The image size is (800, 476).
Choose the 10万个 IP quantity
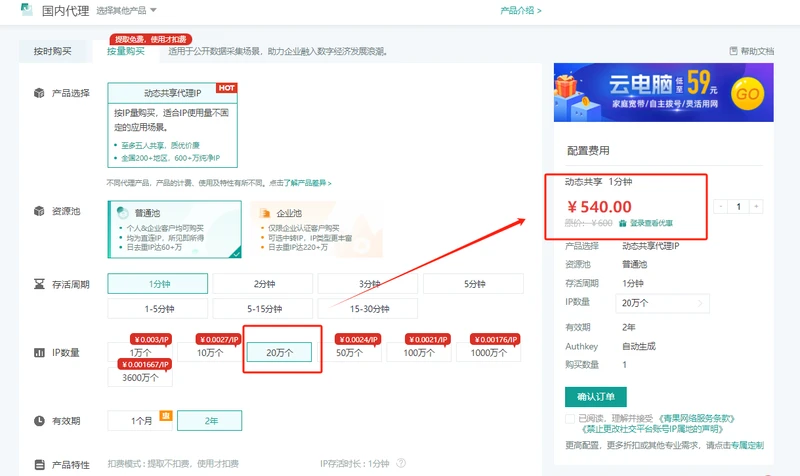tap(210, 353)
